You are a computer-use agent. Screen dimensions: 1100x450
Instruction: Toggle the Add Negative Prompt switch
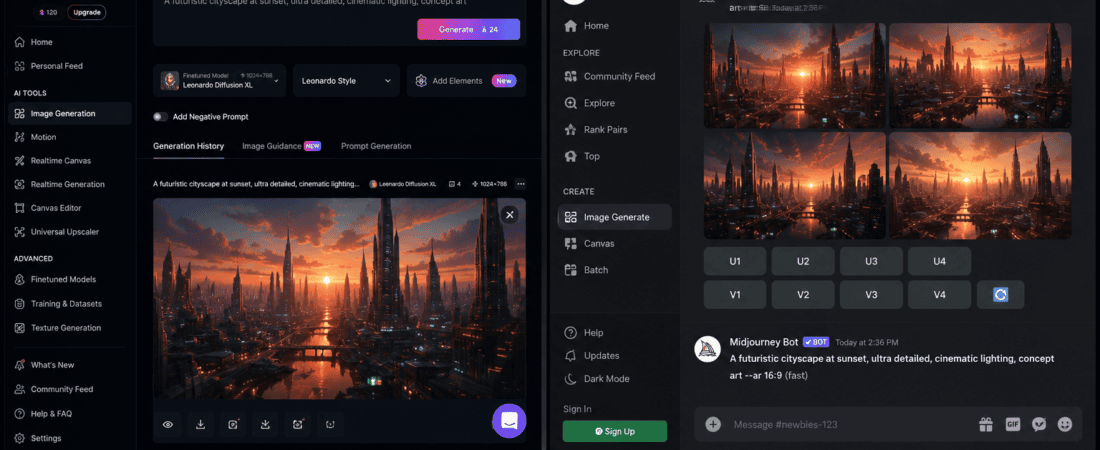(161, 117)
